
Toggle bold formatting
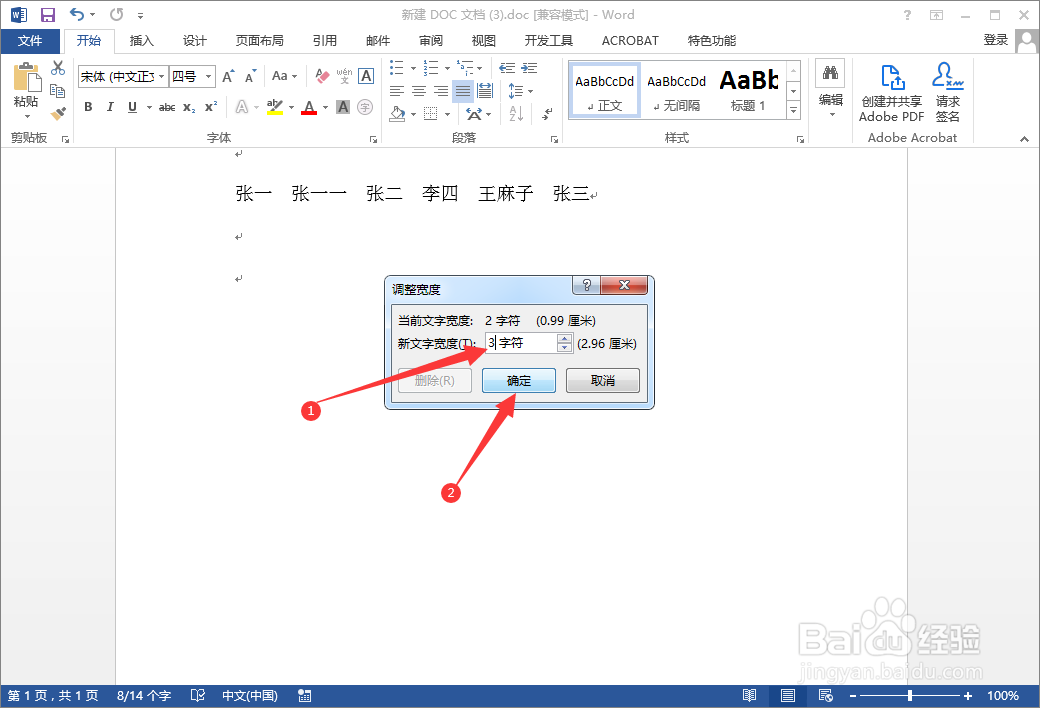(x=88, y=107)
